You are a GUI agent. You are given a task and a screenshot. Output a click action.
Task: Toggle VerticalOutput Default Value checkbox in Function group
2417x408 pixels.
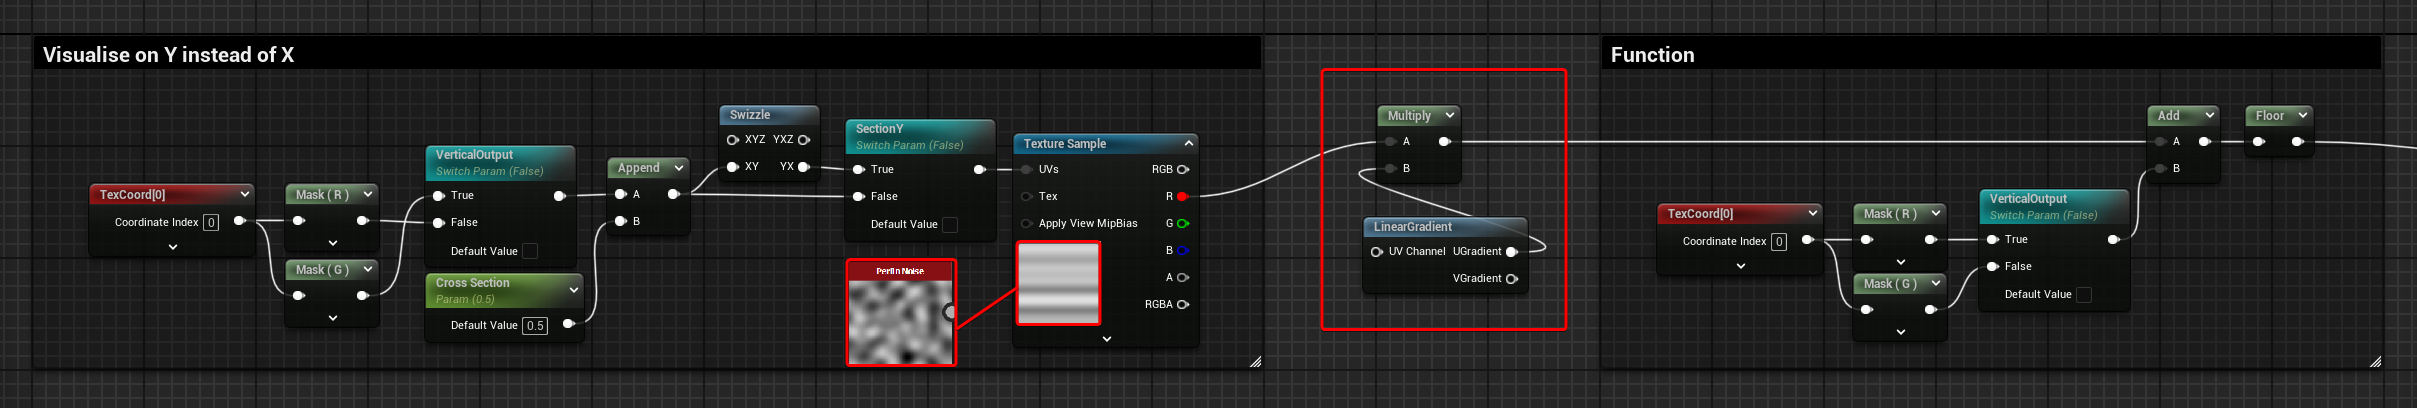click(2084, 295)
